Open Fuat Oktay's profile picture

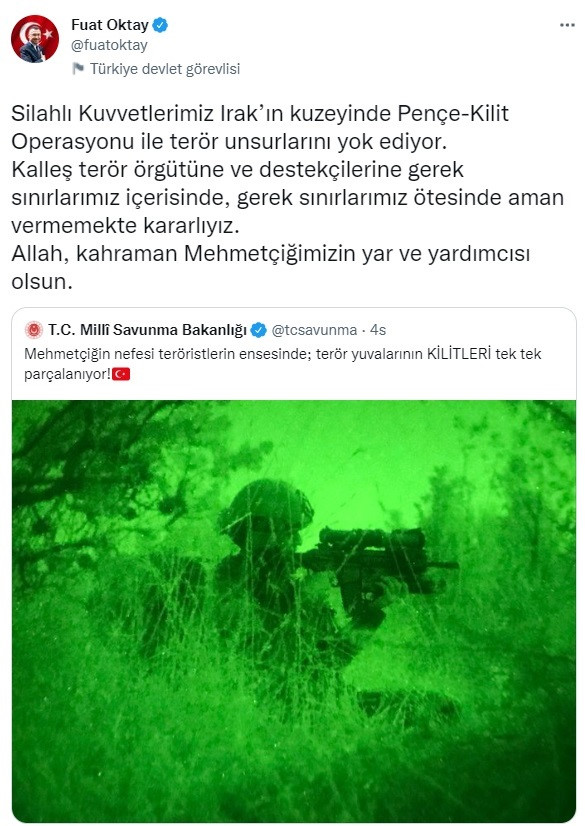pyautogui.click(x=35, y=39)
